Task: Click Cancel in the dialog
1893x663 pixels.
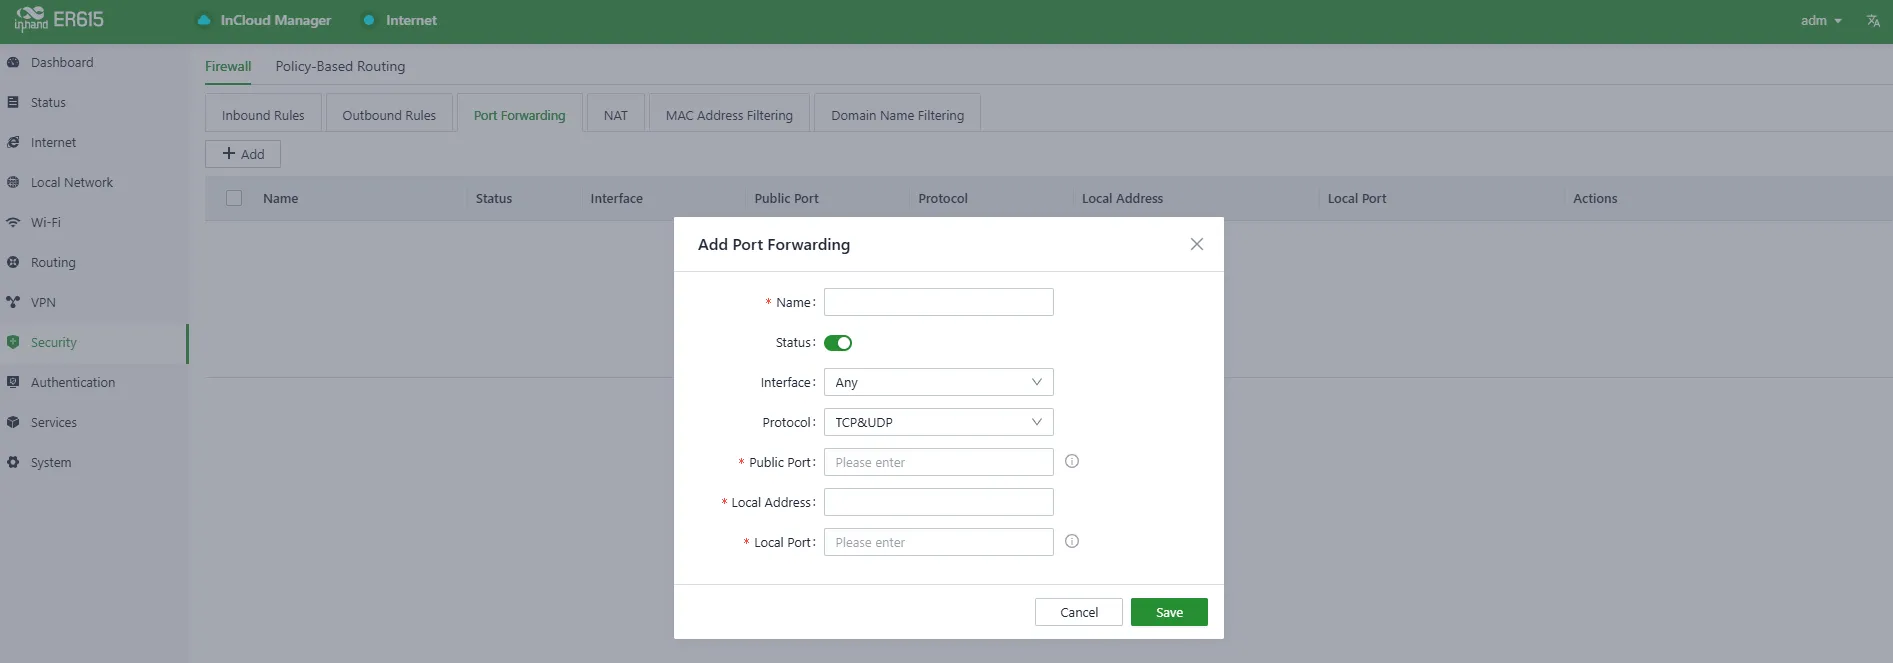Action: click(x=1079, y=612)
